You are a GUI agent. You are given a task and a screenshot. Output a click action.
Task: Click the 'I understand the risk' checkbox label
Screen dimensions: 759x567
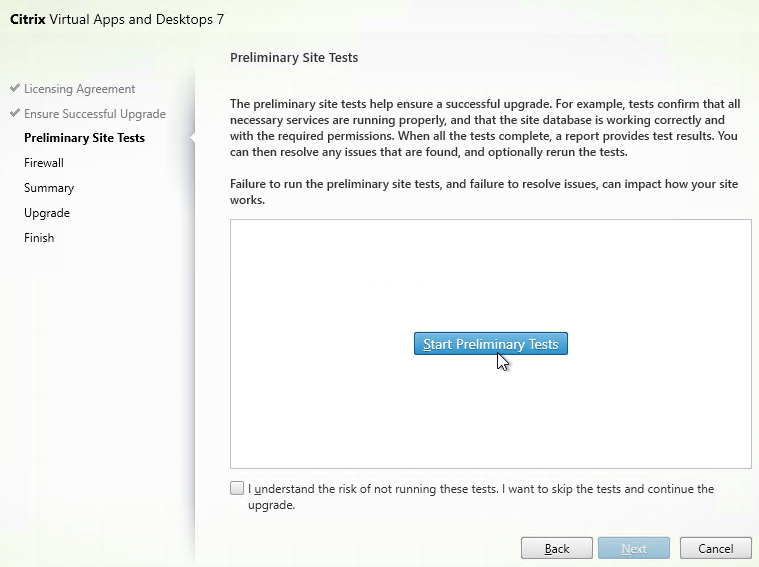tap(481, 497)
